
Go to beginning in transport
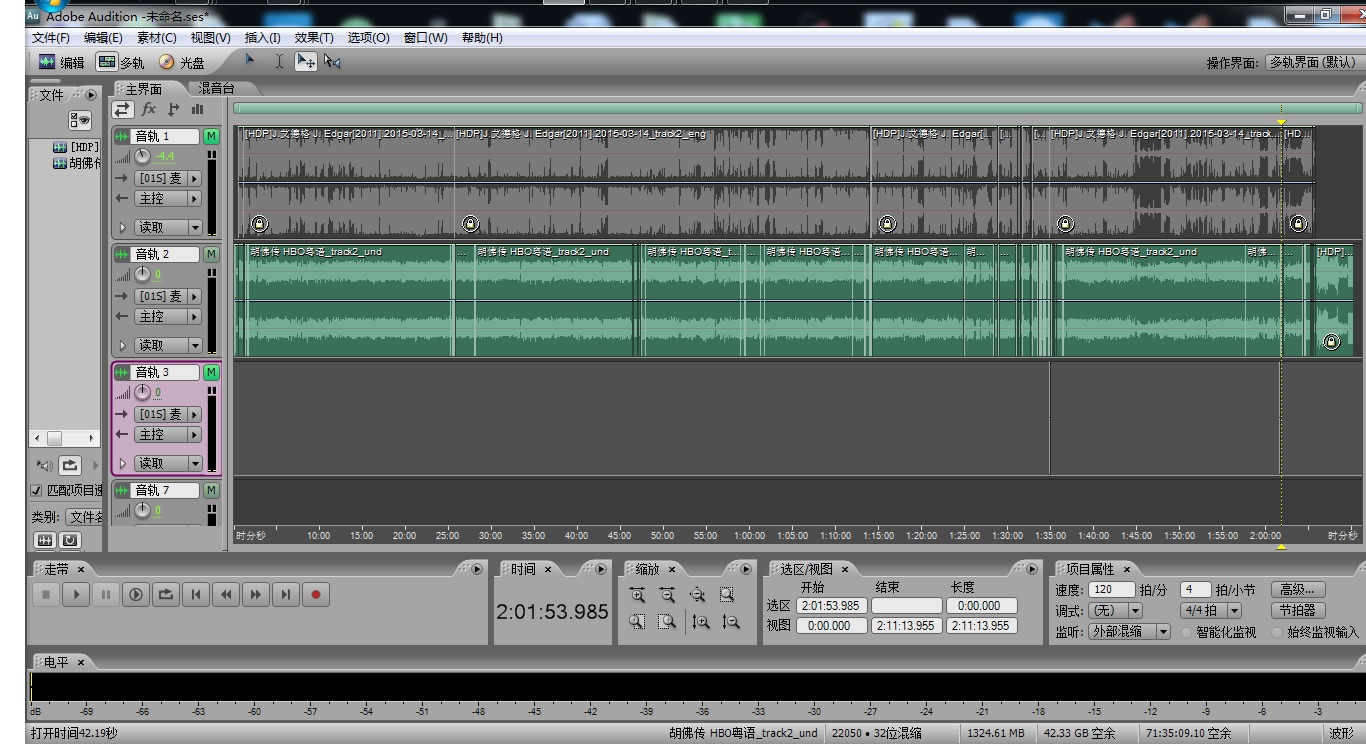(x=196, y=594)
